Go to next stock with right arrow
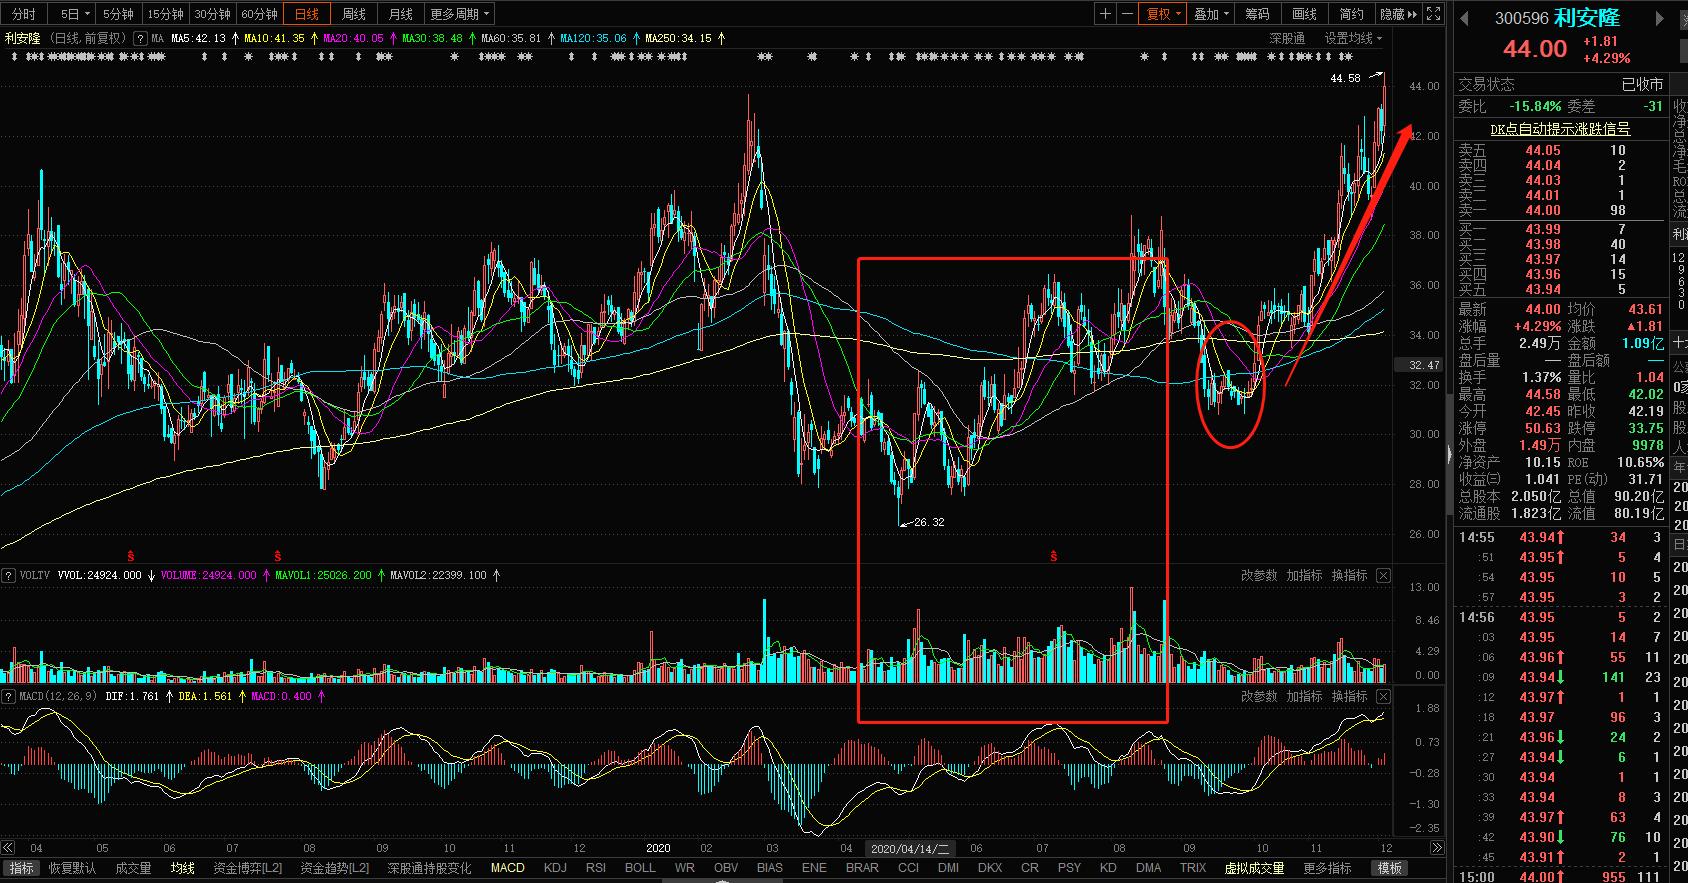 [x=1661, y=19]
